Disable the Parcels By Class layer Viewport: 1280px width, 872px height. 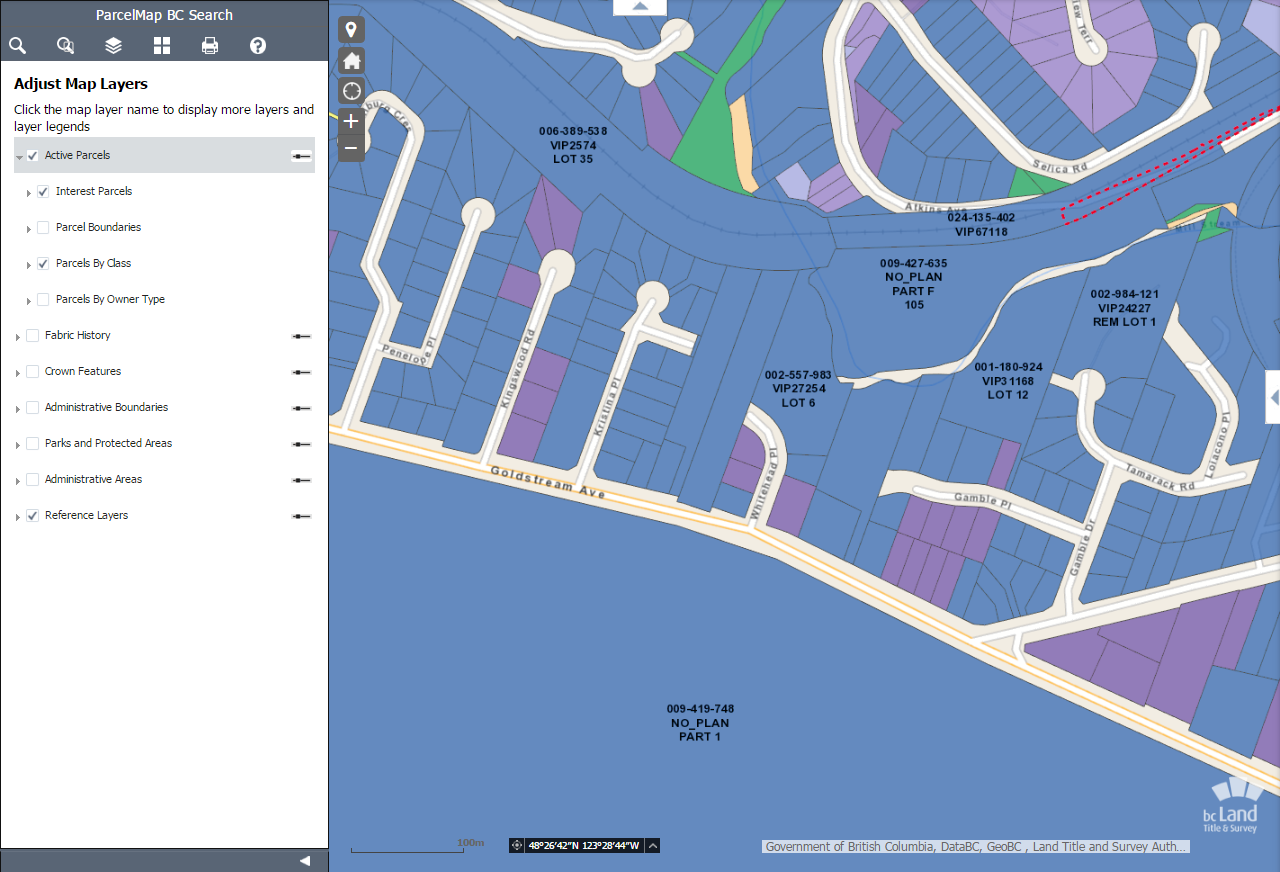coord(42,263)
